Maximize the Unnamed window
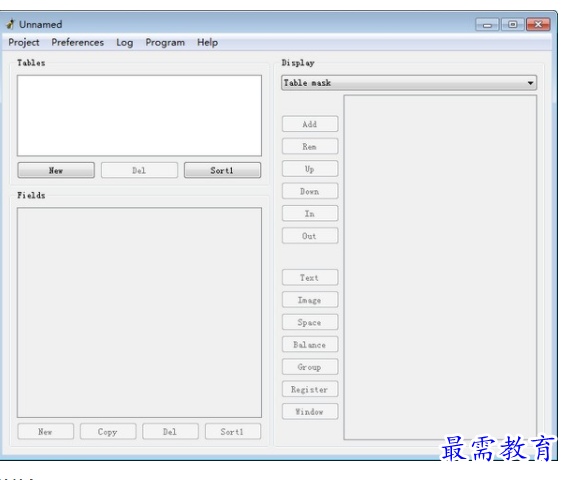Image resolution: width=563 pixels, height=480 pixels. (512, 24)
